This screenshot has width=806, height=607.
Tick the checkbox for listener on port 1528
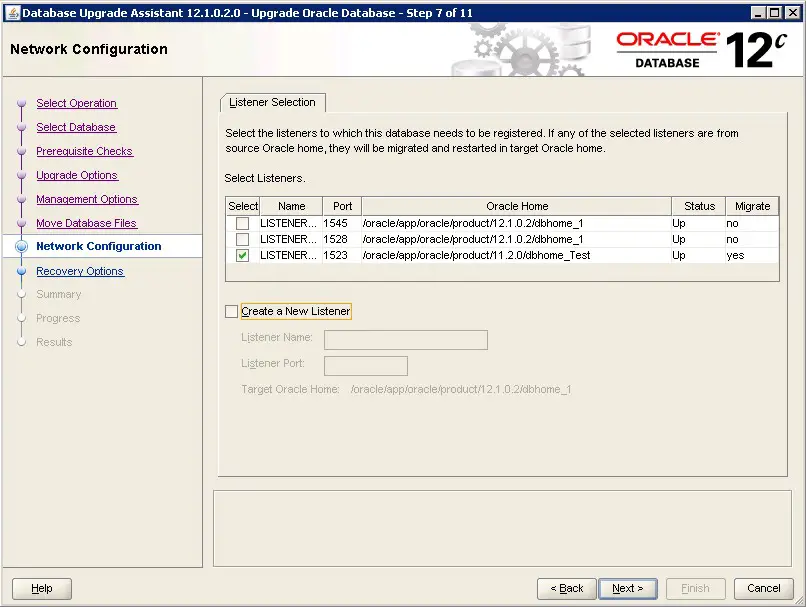pos(243,240)
